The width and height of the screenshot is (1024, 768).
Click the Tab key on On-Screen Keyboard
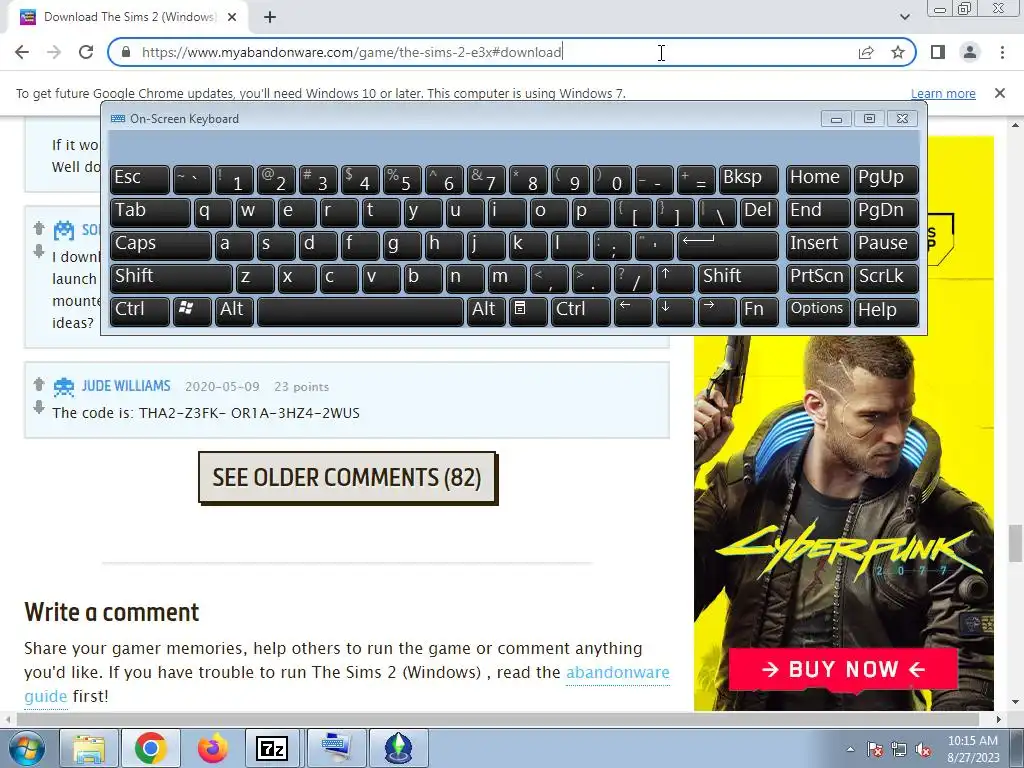click(150, 212)
